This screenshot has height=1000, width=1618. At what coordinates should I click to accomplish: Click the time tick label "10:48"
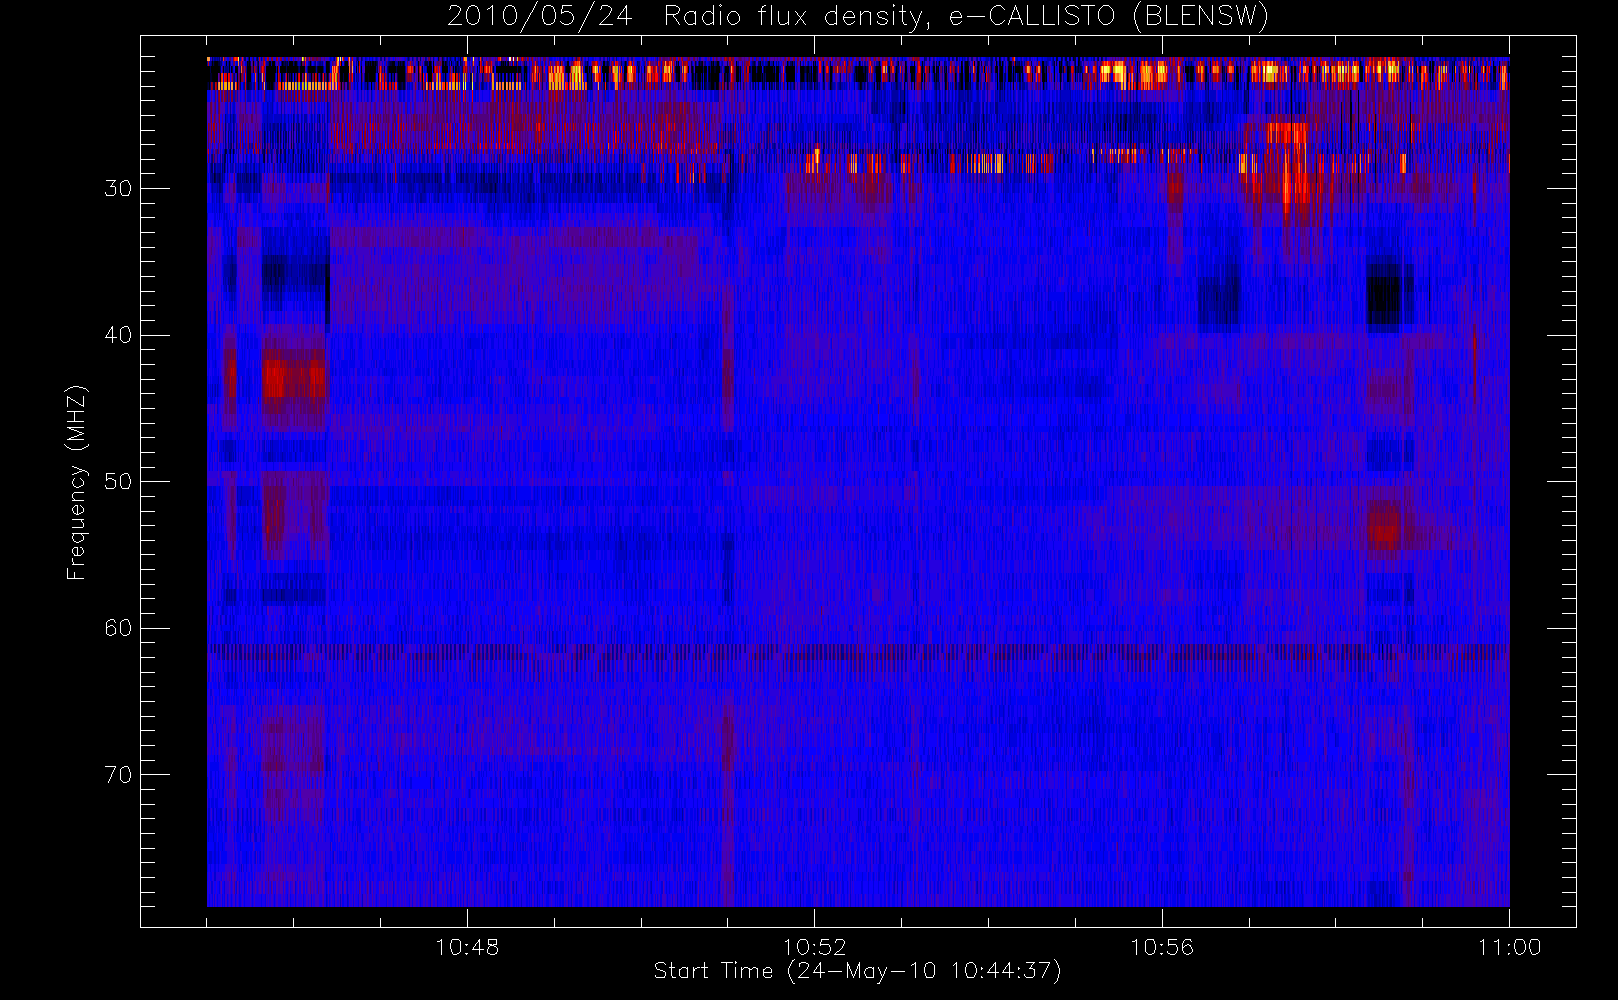467,947
